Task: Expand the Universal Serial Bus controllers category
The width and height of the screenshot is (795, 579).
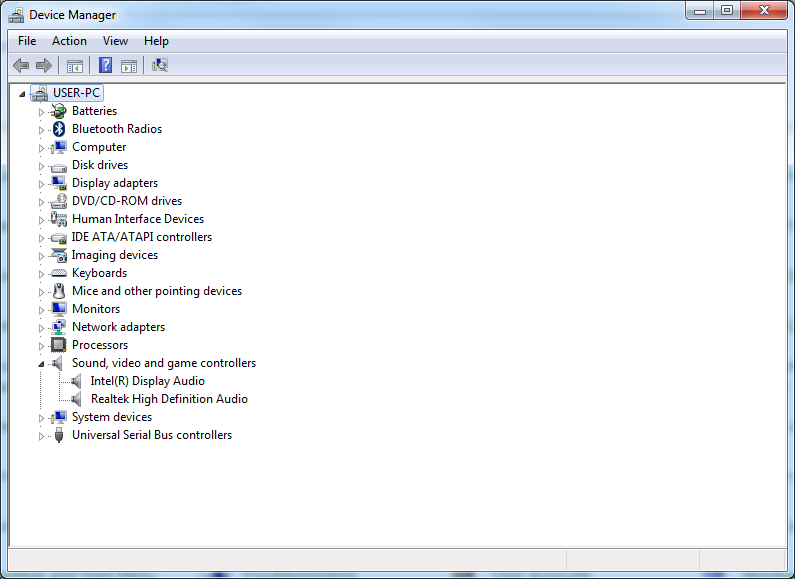Action: tap(41, 436)
